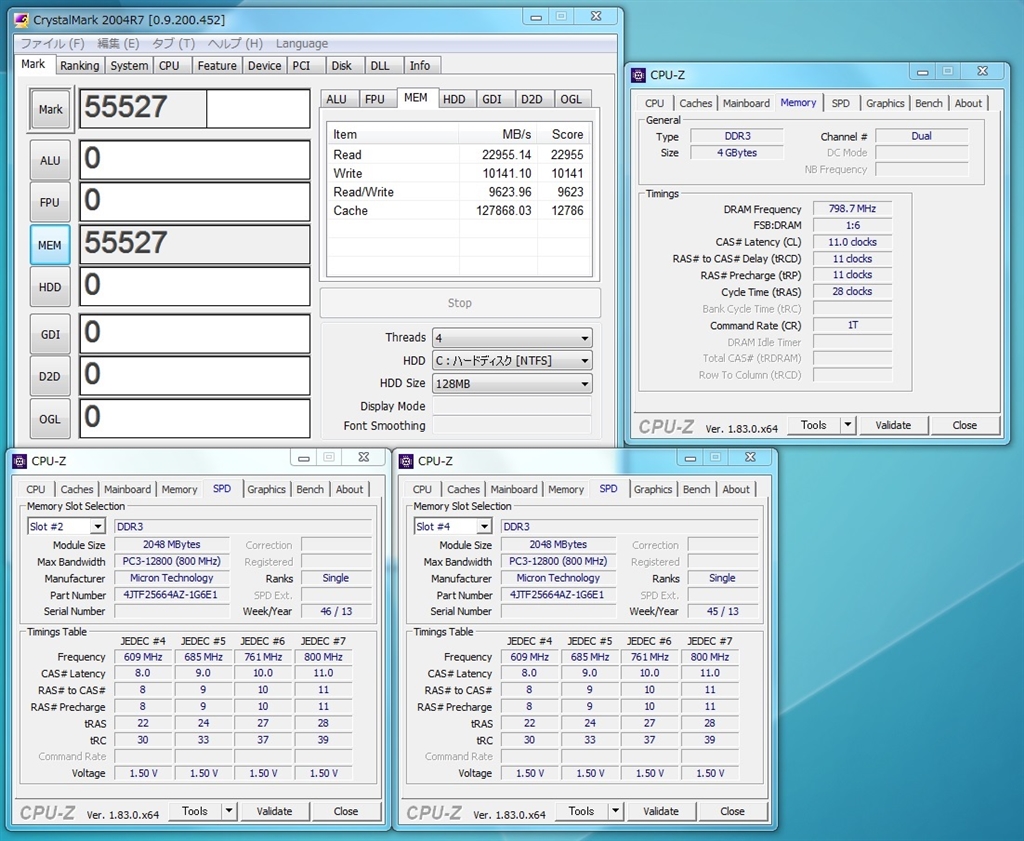Open the Threads dropdown in CrystalMark
The width and height of the screenshot is (1024, 841).
[x=512, y=338]
